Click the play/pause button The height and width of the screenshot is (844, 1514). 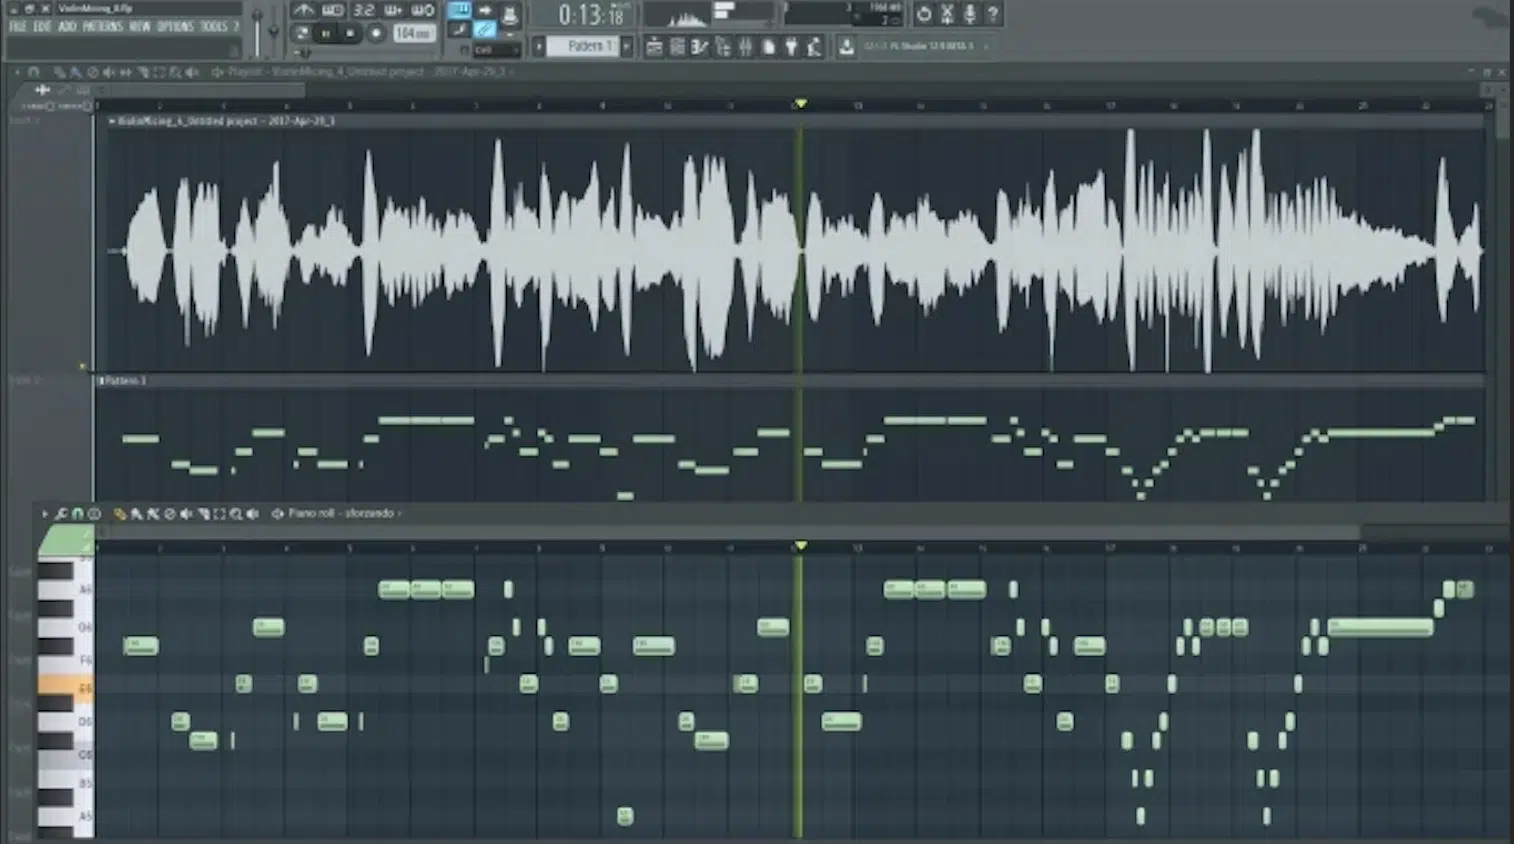tap(325, 33)
